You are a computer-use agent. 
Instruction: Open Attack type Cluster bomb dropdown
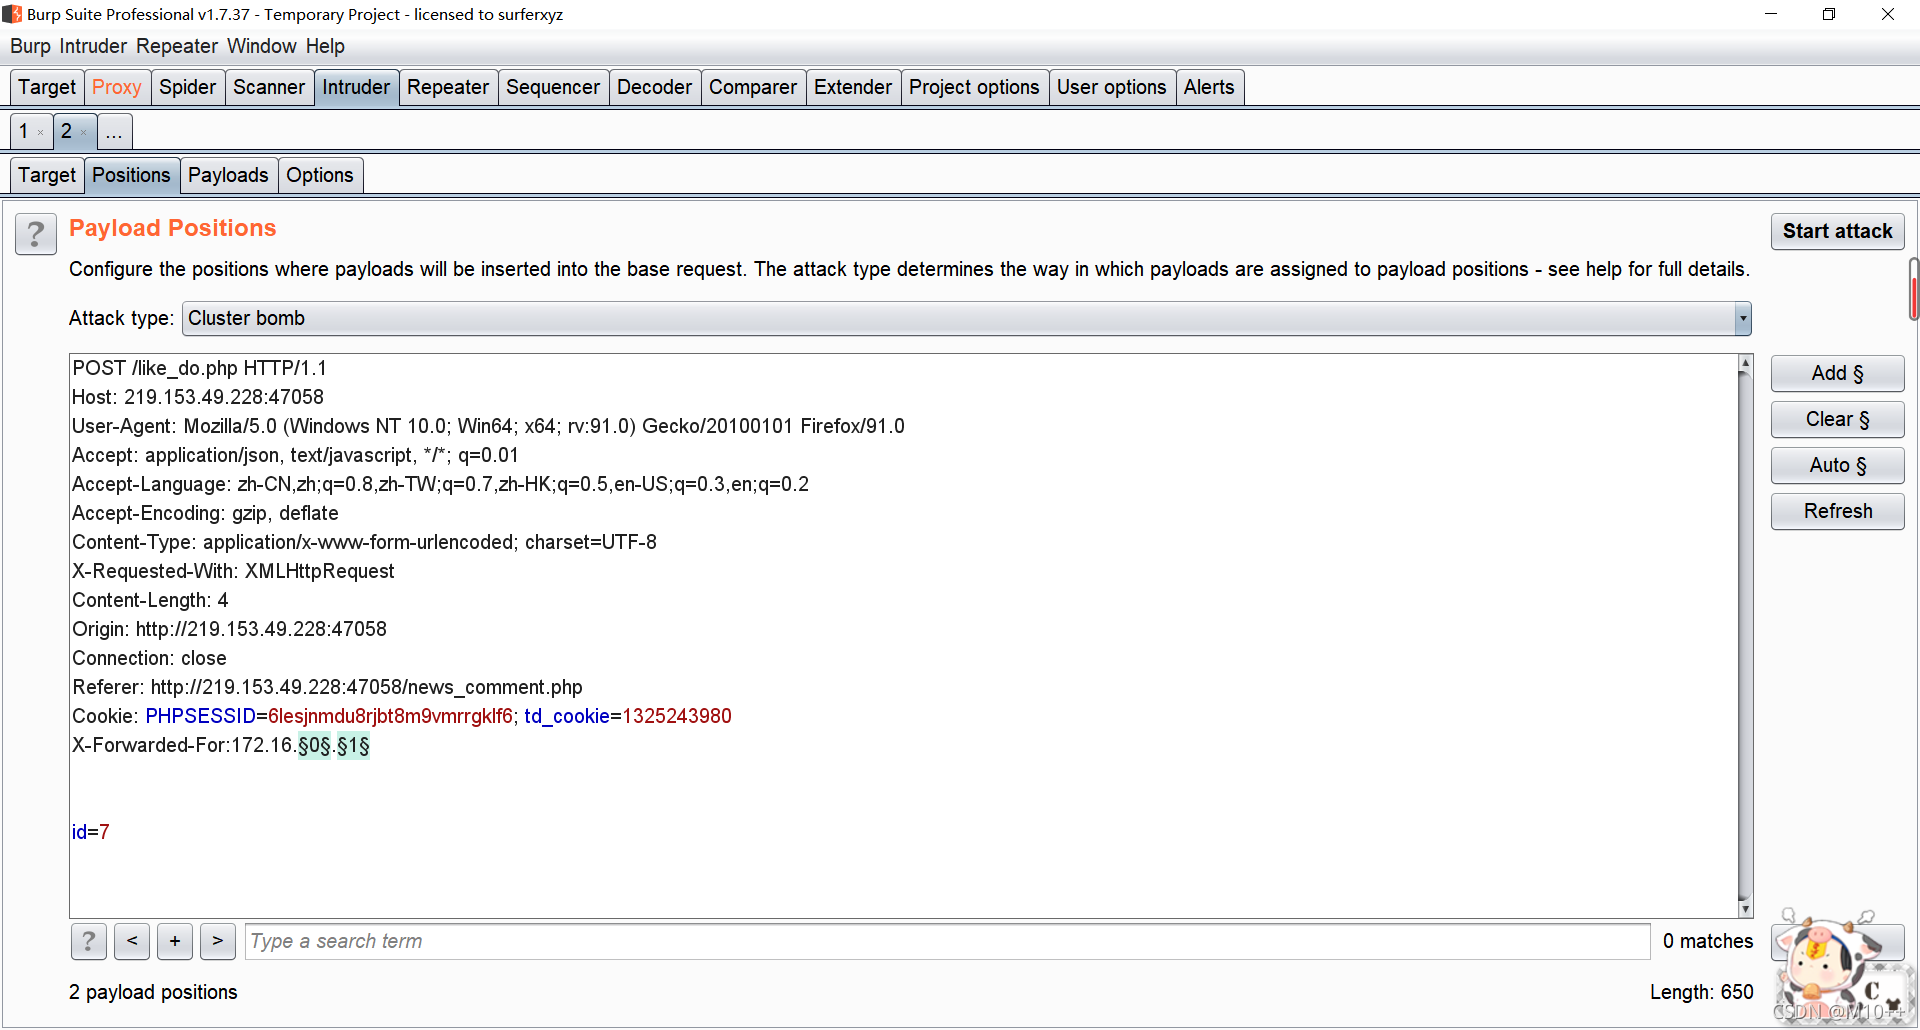tap(966, 318)
